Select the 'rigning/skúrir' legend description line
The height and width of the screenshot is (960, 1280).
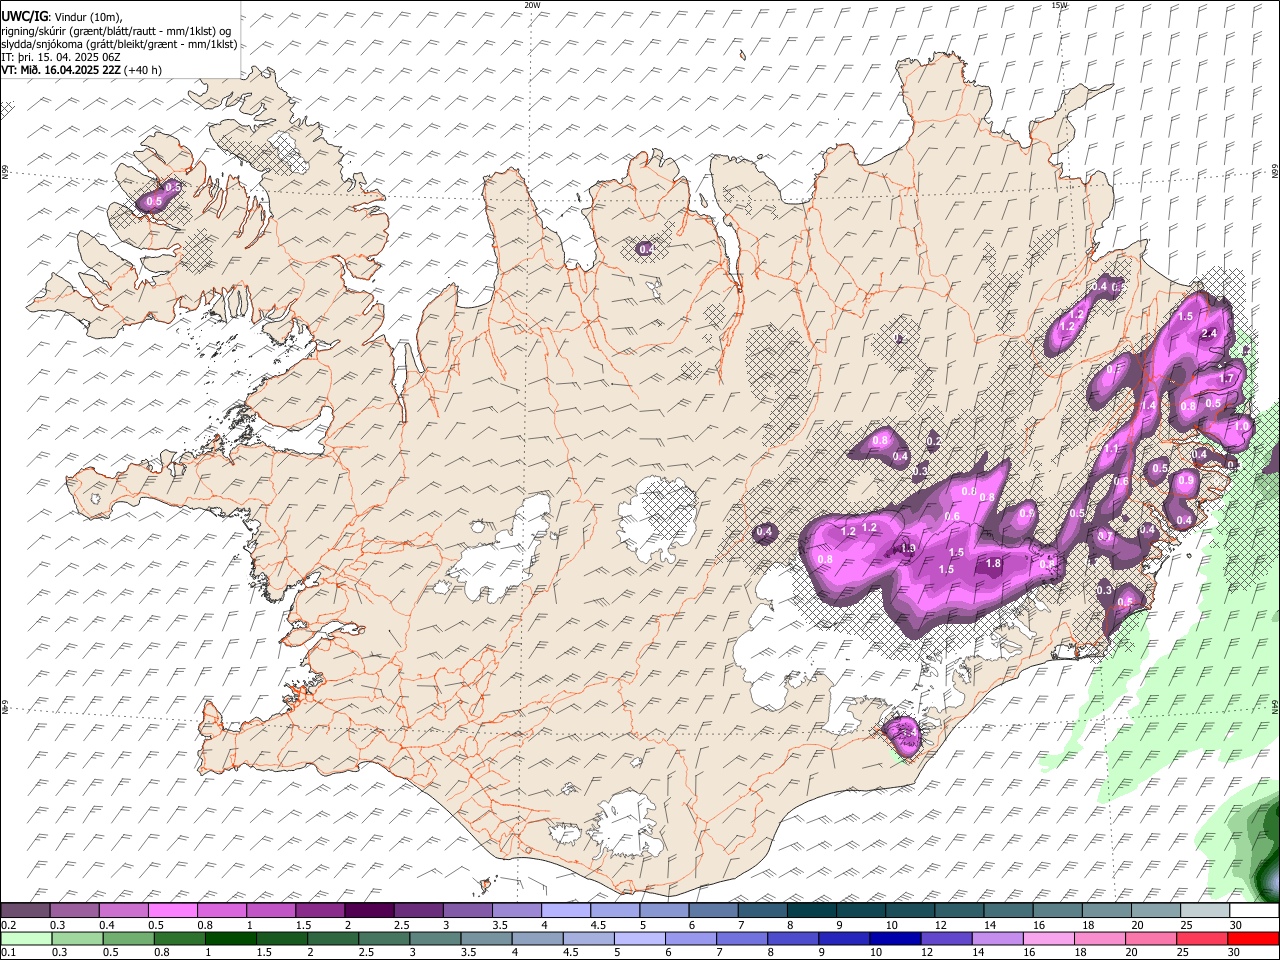118,30
